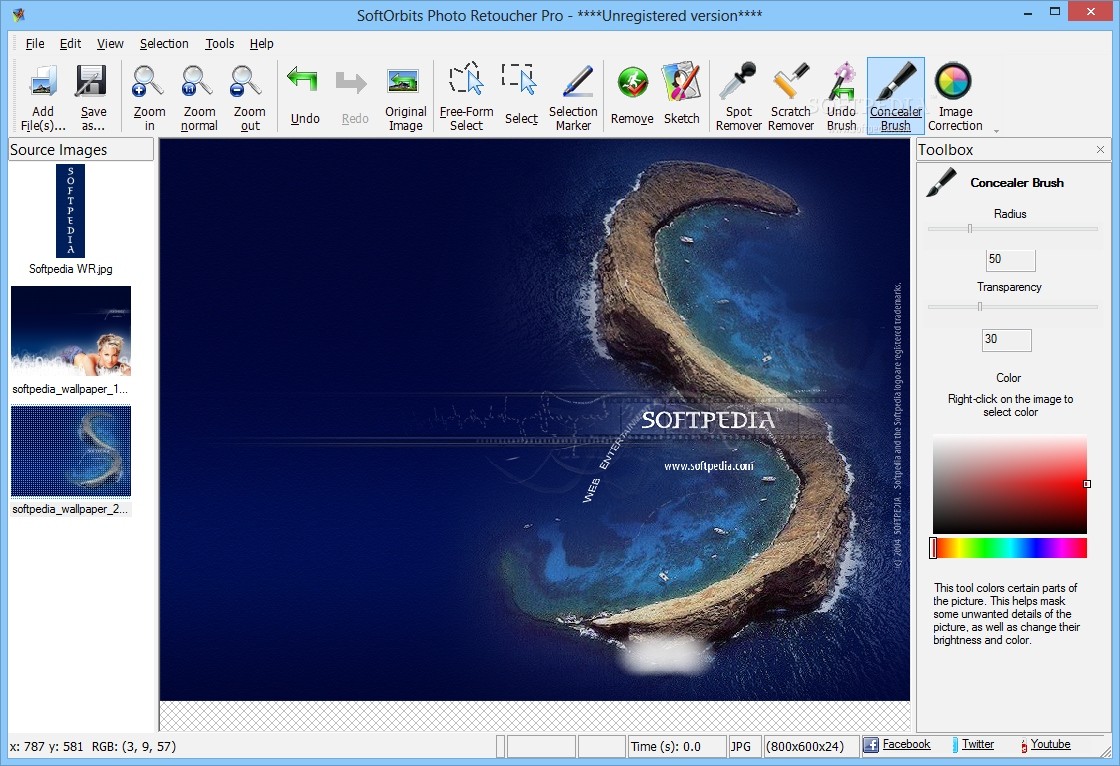The width and height of the screenshot is (1120, 766).
Task: Click the Twitter icon in status bar
Action: coord(955,745)
